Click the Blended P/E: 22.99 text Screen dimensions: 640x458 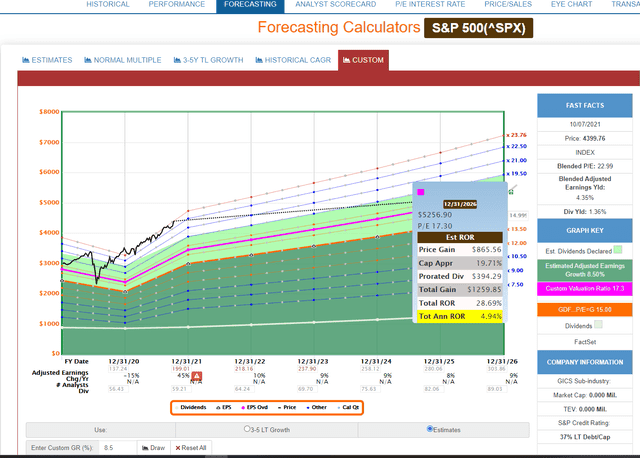tap(584, 166)
